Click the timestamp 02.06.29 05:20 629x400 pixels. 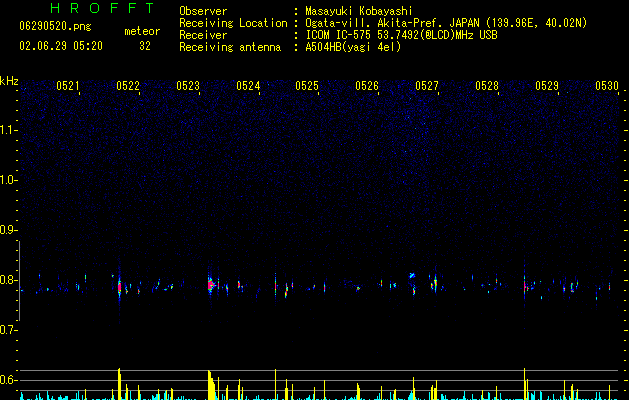tap(61, 46)
